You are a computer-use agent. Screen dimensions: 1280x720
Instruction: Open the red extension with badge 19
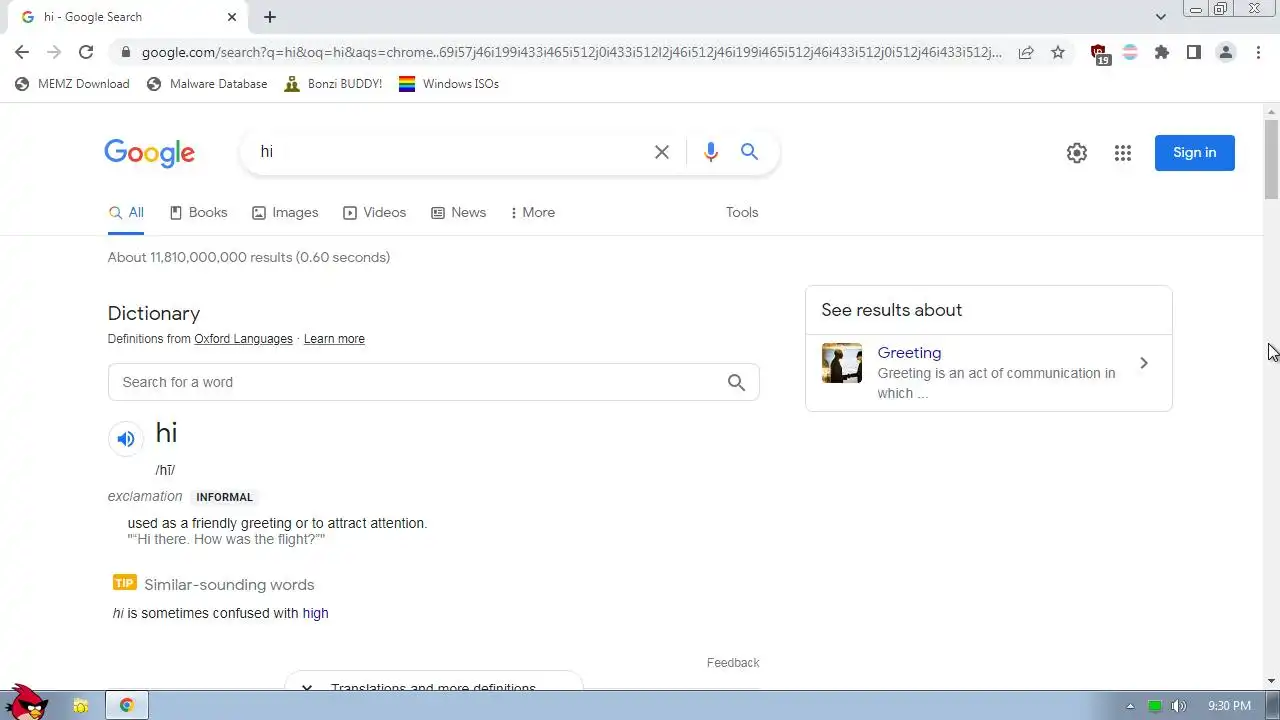coord(1099,53)
